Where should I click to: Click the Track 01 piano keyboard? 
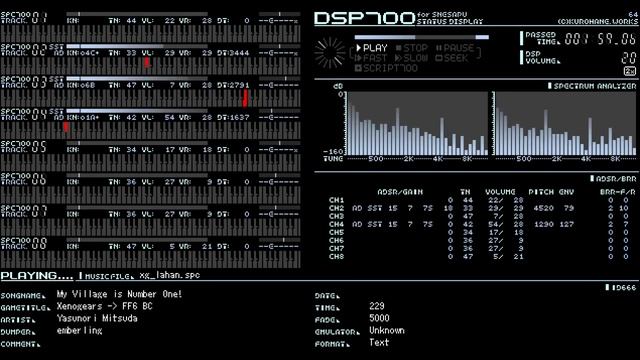coord(151,33)
